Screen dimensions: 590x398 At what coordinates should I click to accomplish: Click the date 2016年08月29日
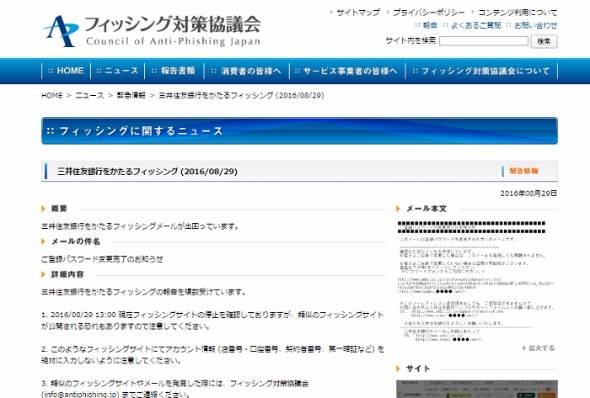[x=528, y=193]
